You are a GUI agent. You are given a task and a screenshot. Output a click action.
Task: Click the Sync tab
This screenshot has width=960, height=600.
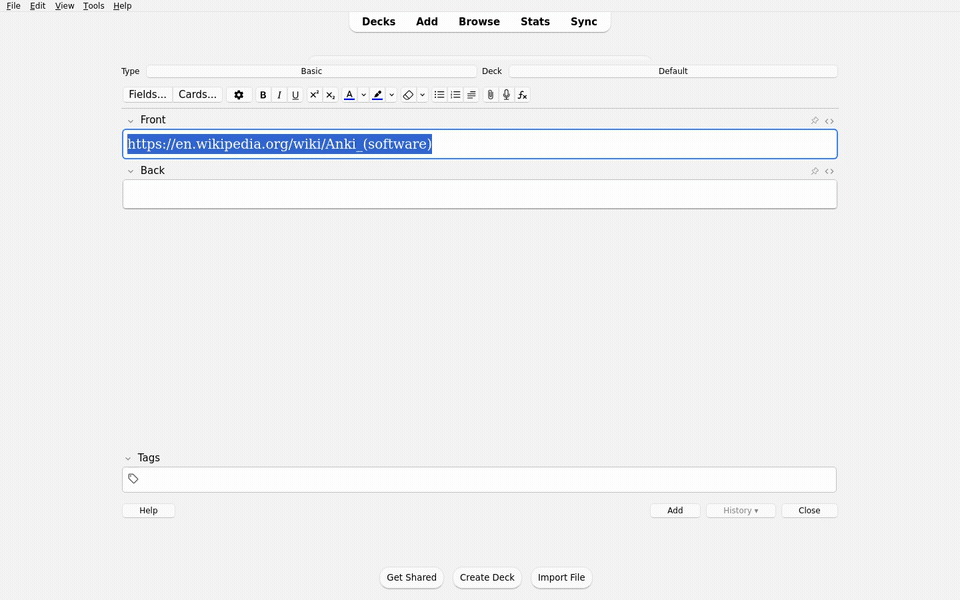[x=583, y=21]
